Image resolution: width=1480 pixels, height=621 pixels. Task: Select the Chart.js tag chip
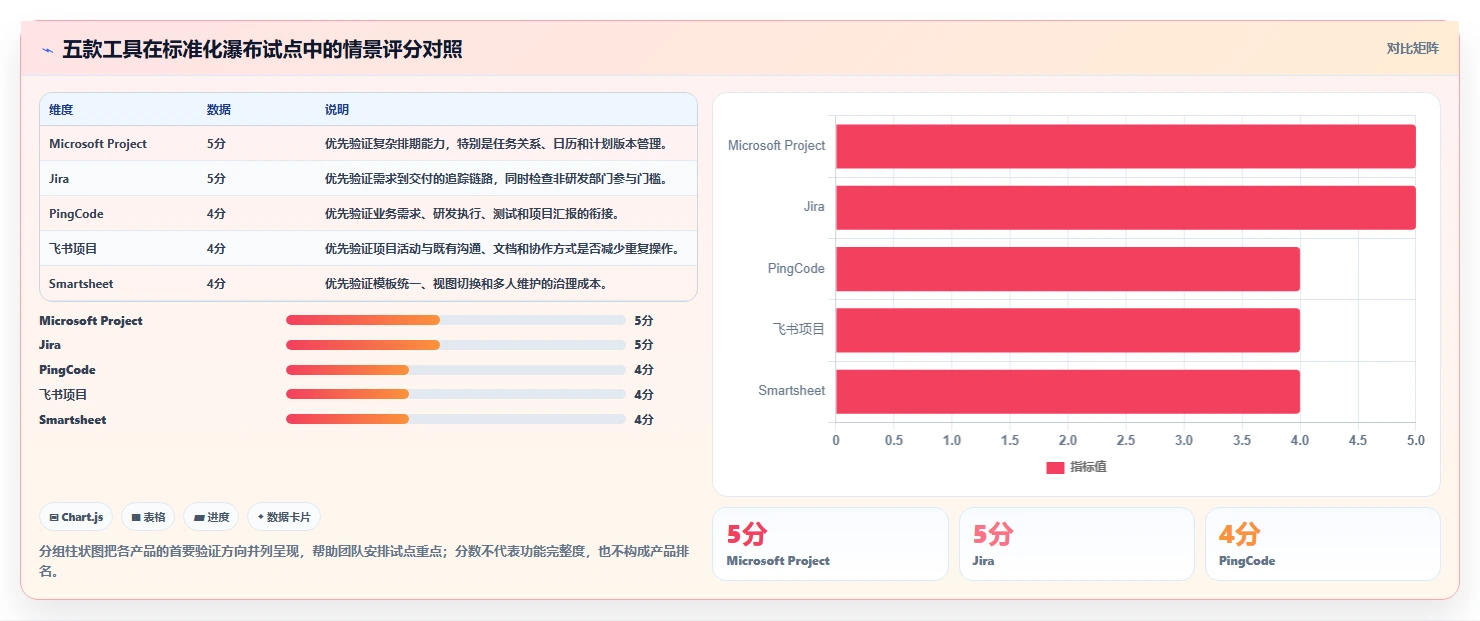pos(77,517)
